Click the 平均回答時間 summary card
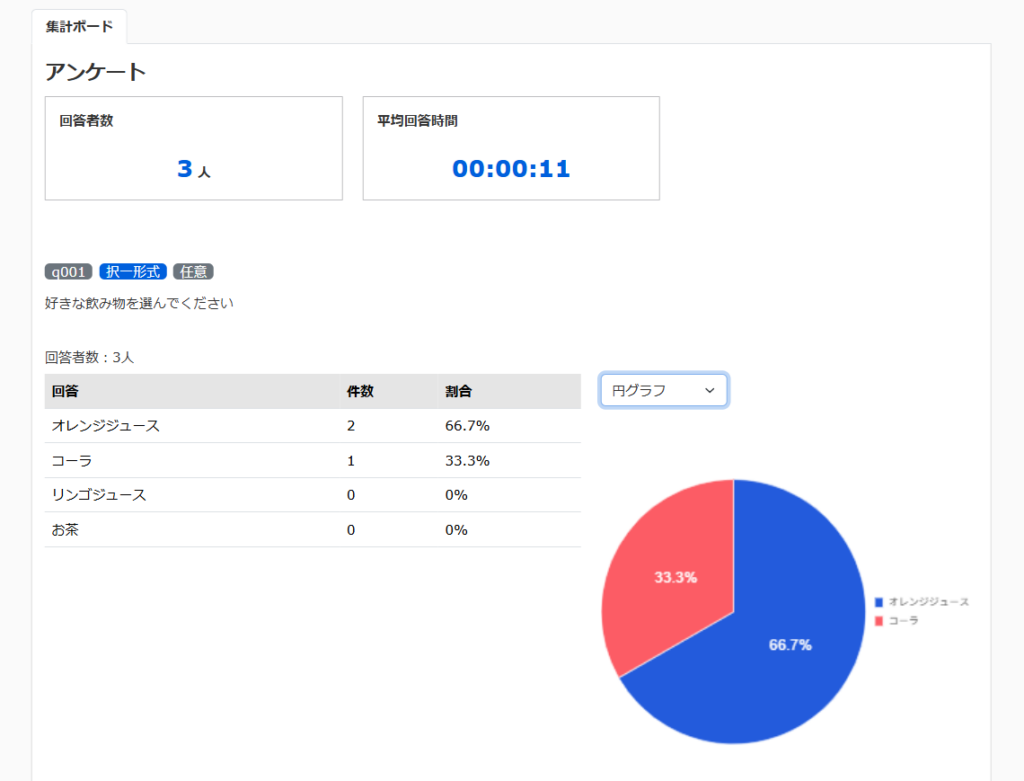Image resolution: width=1024 pixels, height=781 pixels. pyautogui.click(x=511, y=148)
